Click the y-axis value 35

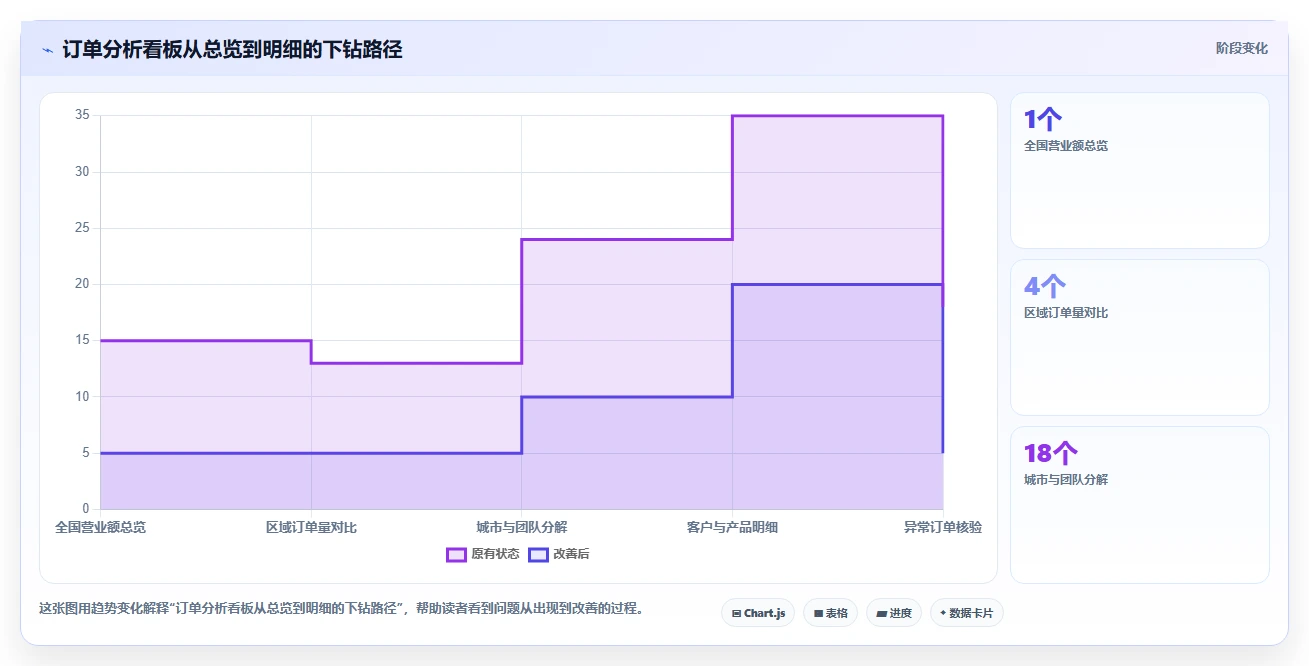[x=82, y=115]
